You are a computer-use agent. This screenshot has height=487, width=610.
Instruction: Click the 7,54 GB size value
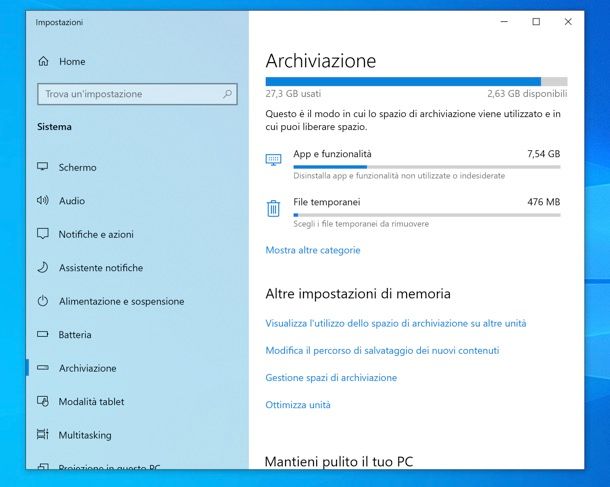click(543, 154)
